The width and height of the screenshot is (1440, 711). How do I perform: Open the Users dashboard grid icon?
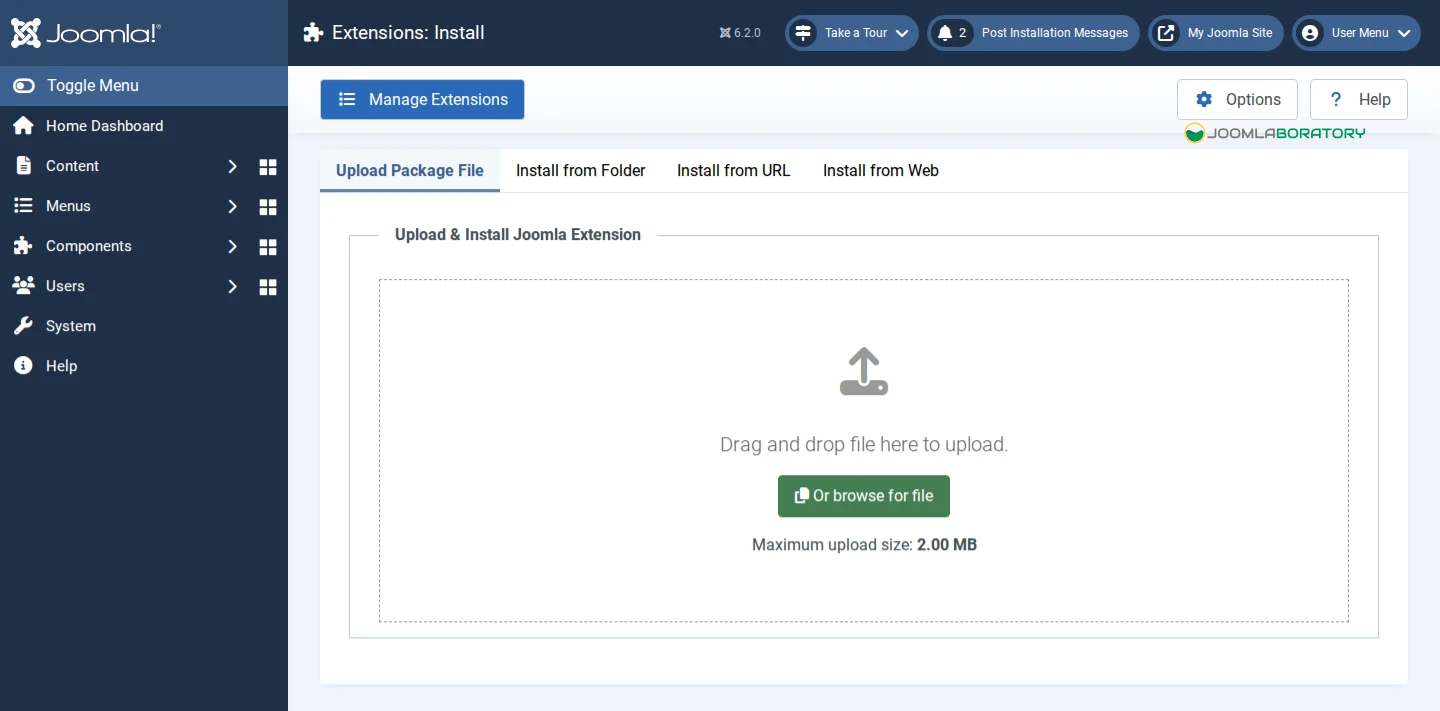pos(268,287)
